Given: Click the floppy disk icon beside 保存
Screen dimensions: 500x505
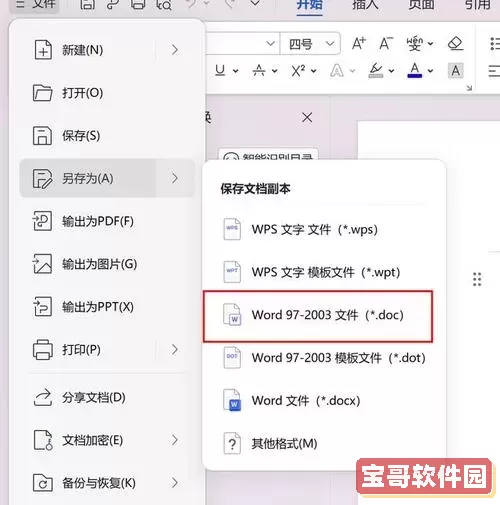Looking at the screenshot, I should pyautogui.click(x=42, y=136).
